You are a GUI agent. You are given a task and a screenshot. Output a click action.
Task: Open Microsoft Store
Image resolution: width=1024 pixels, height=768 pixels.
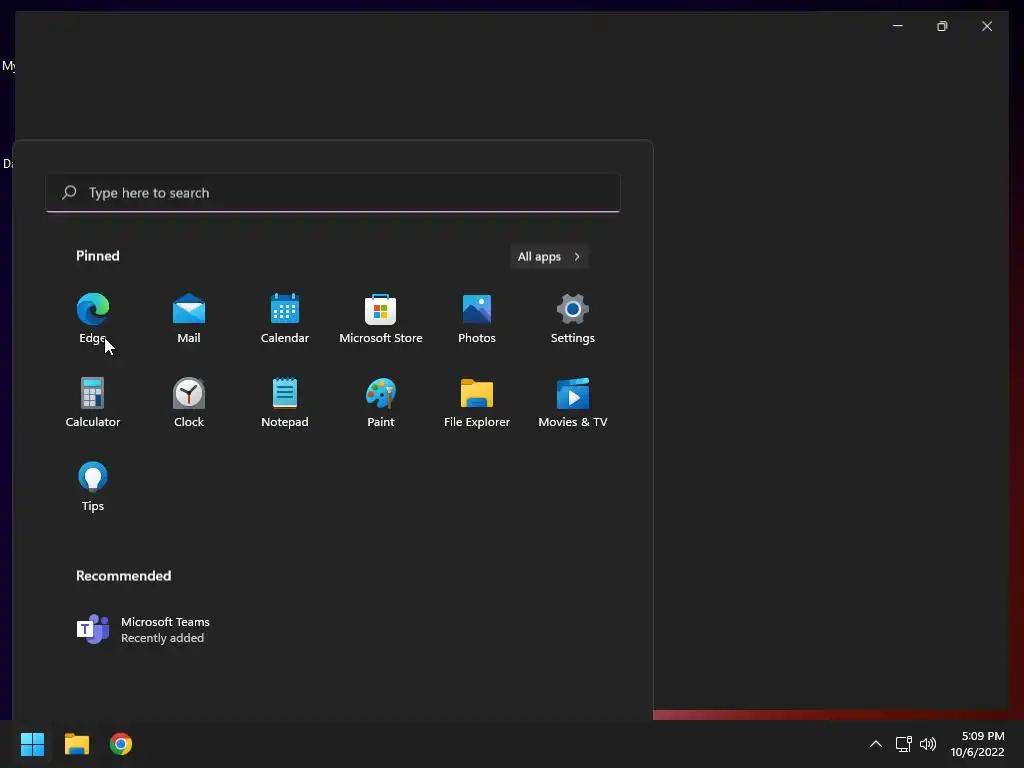(381, 319)
